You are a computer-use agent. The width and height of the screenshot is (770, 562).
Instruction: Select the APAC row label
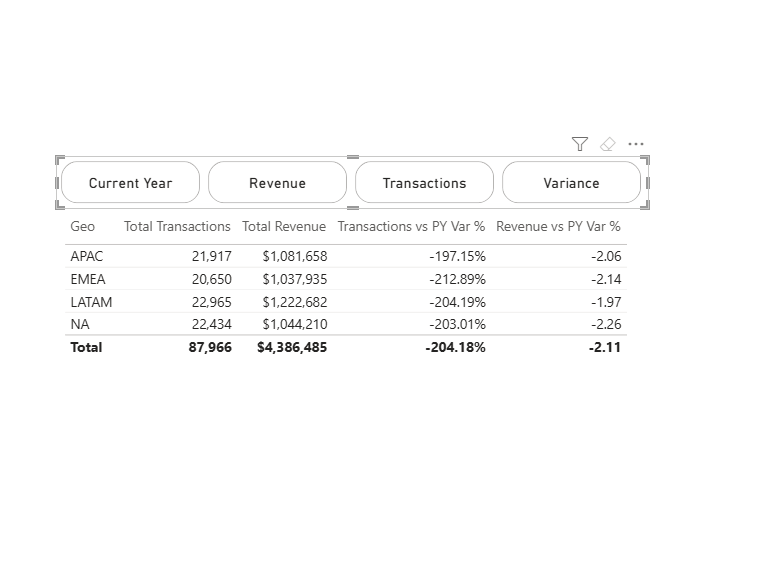(87, 256)
